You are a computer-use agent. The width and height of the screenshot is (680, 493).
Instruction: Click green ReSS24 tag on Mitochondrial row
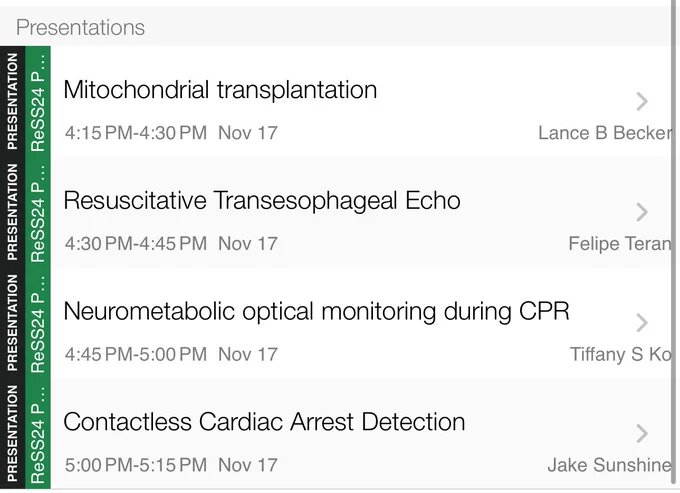pos(38,101)
